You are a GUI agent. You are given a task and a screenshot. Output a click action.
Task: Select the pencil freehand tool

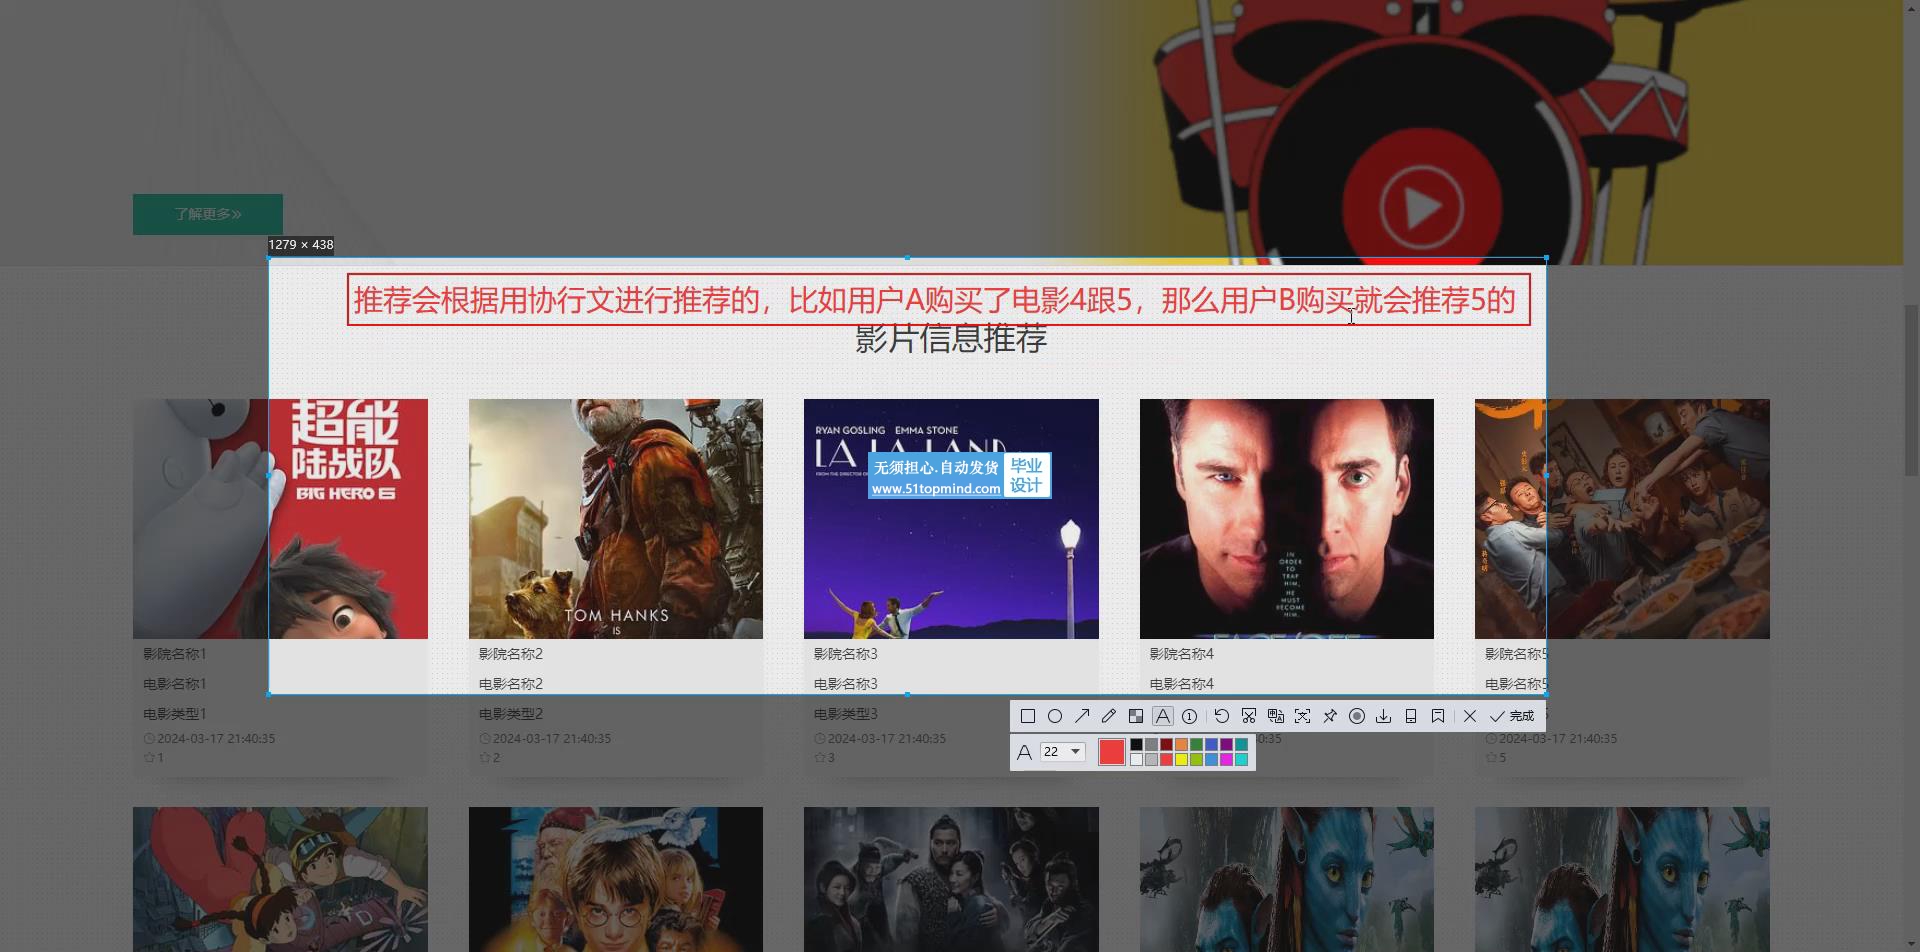tap(1109, 716)
